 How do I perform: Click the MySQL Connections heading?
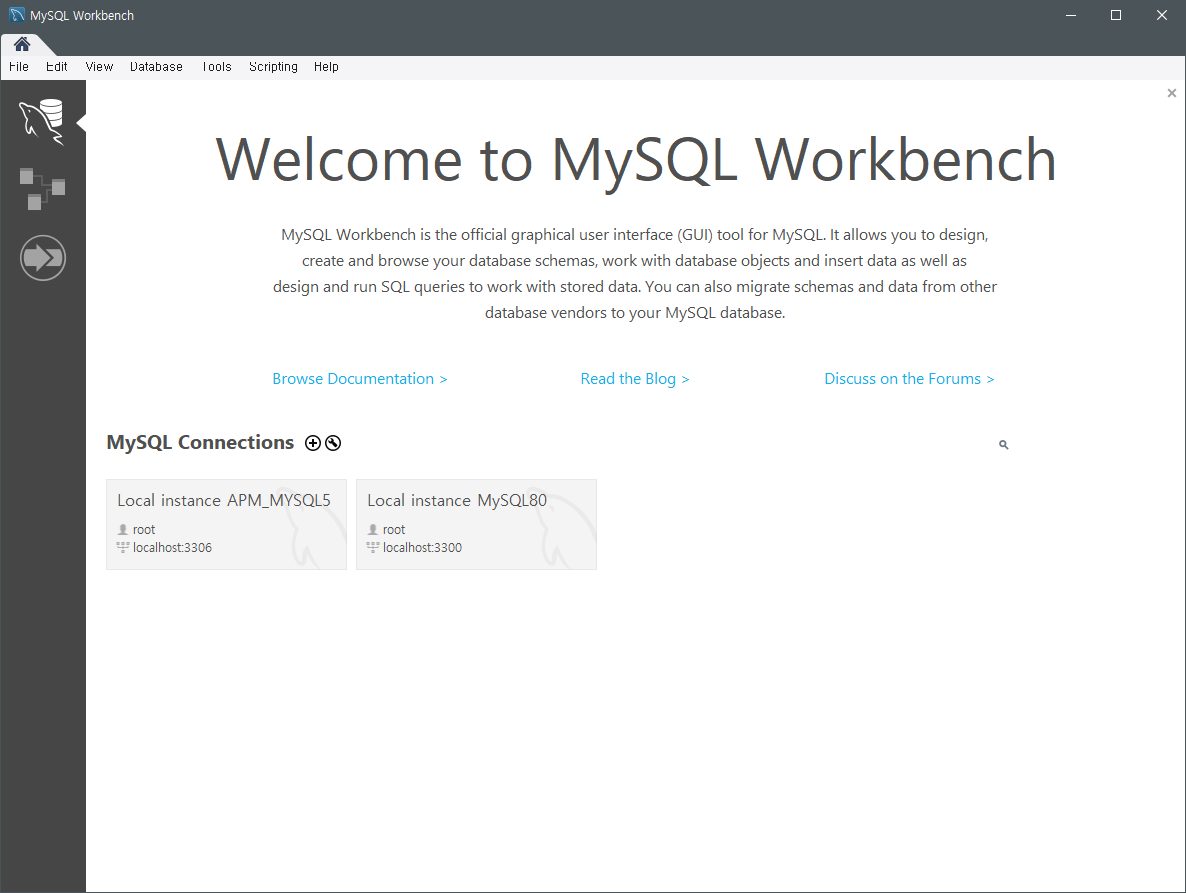200,442
